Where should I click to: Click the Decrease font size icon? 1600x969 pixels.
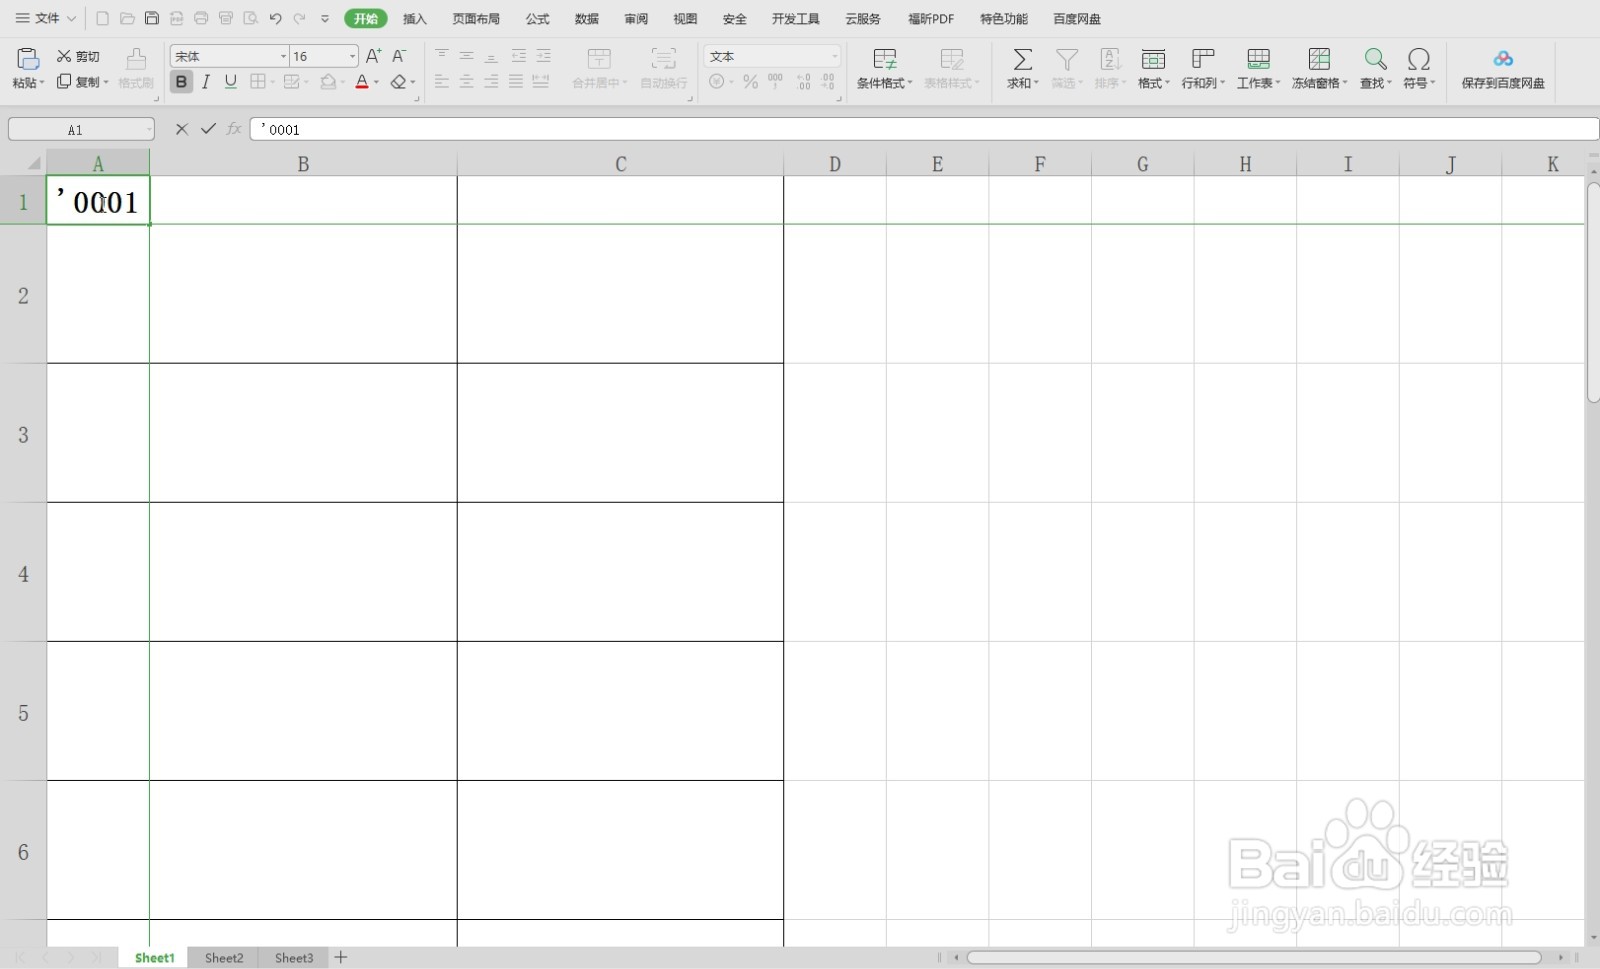(399, 56)
